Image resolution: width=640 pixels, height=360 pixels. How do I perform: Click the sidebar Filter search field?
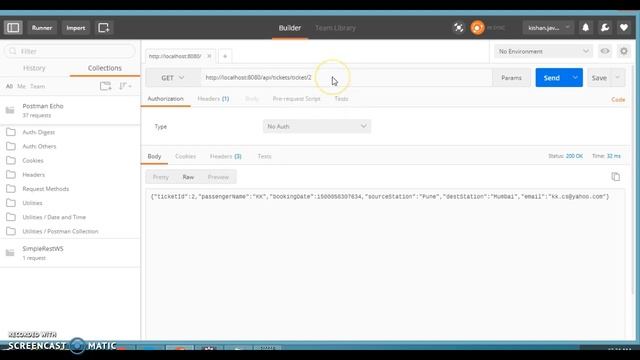(70, 51)
